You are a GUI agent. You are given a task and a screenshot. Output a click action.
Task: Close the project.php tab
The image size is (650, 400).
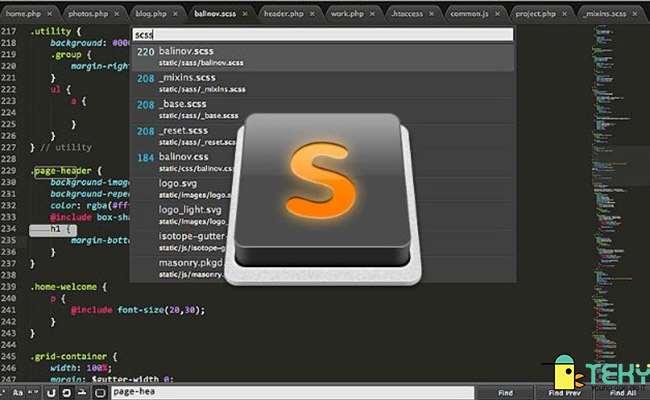pos(565,14)
